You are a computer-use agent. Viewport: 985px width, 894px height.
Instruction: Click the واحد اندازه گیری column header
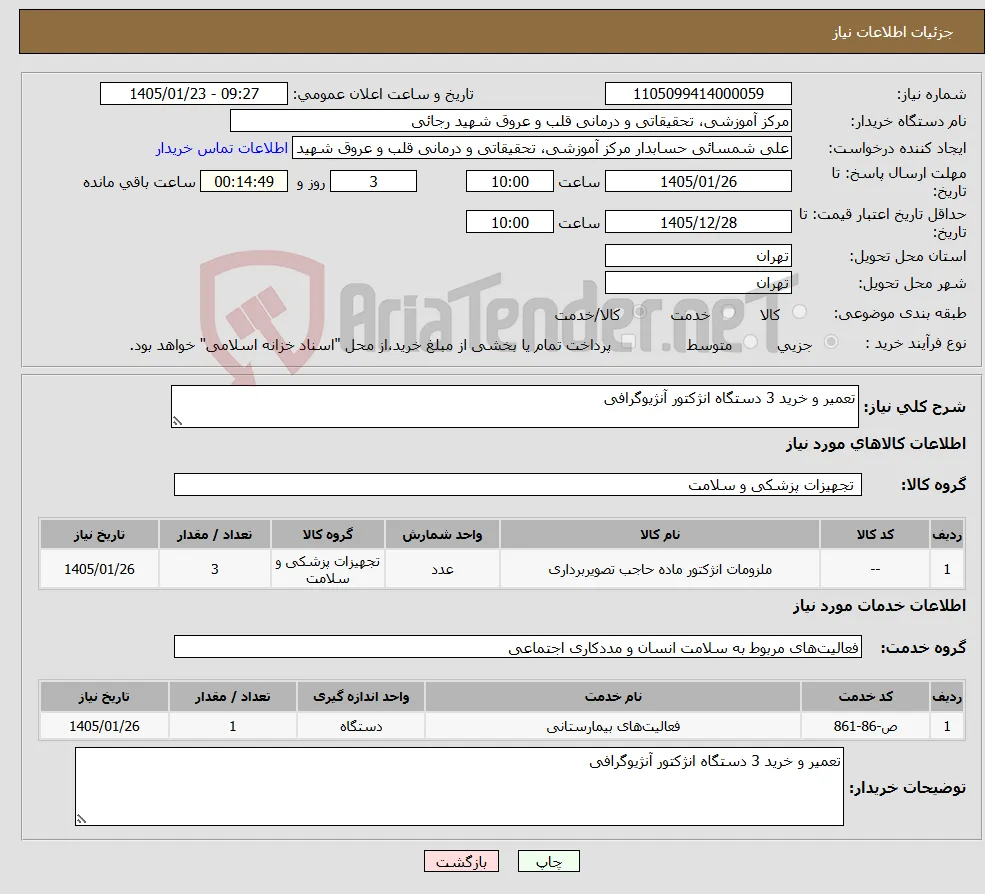click(x=361, y=697)
